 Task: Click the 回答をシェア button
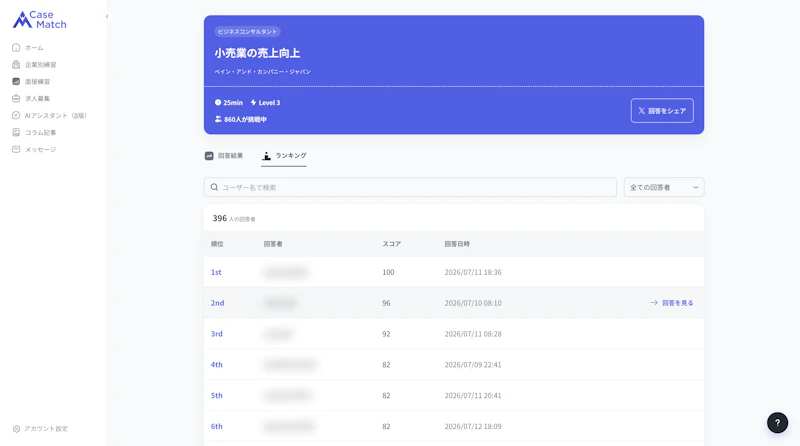(x=662, y=111)
